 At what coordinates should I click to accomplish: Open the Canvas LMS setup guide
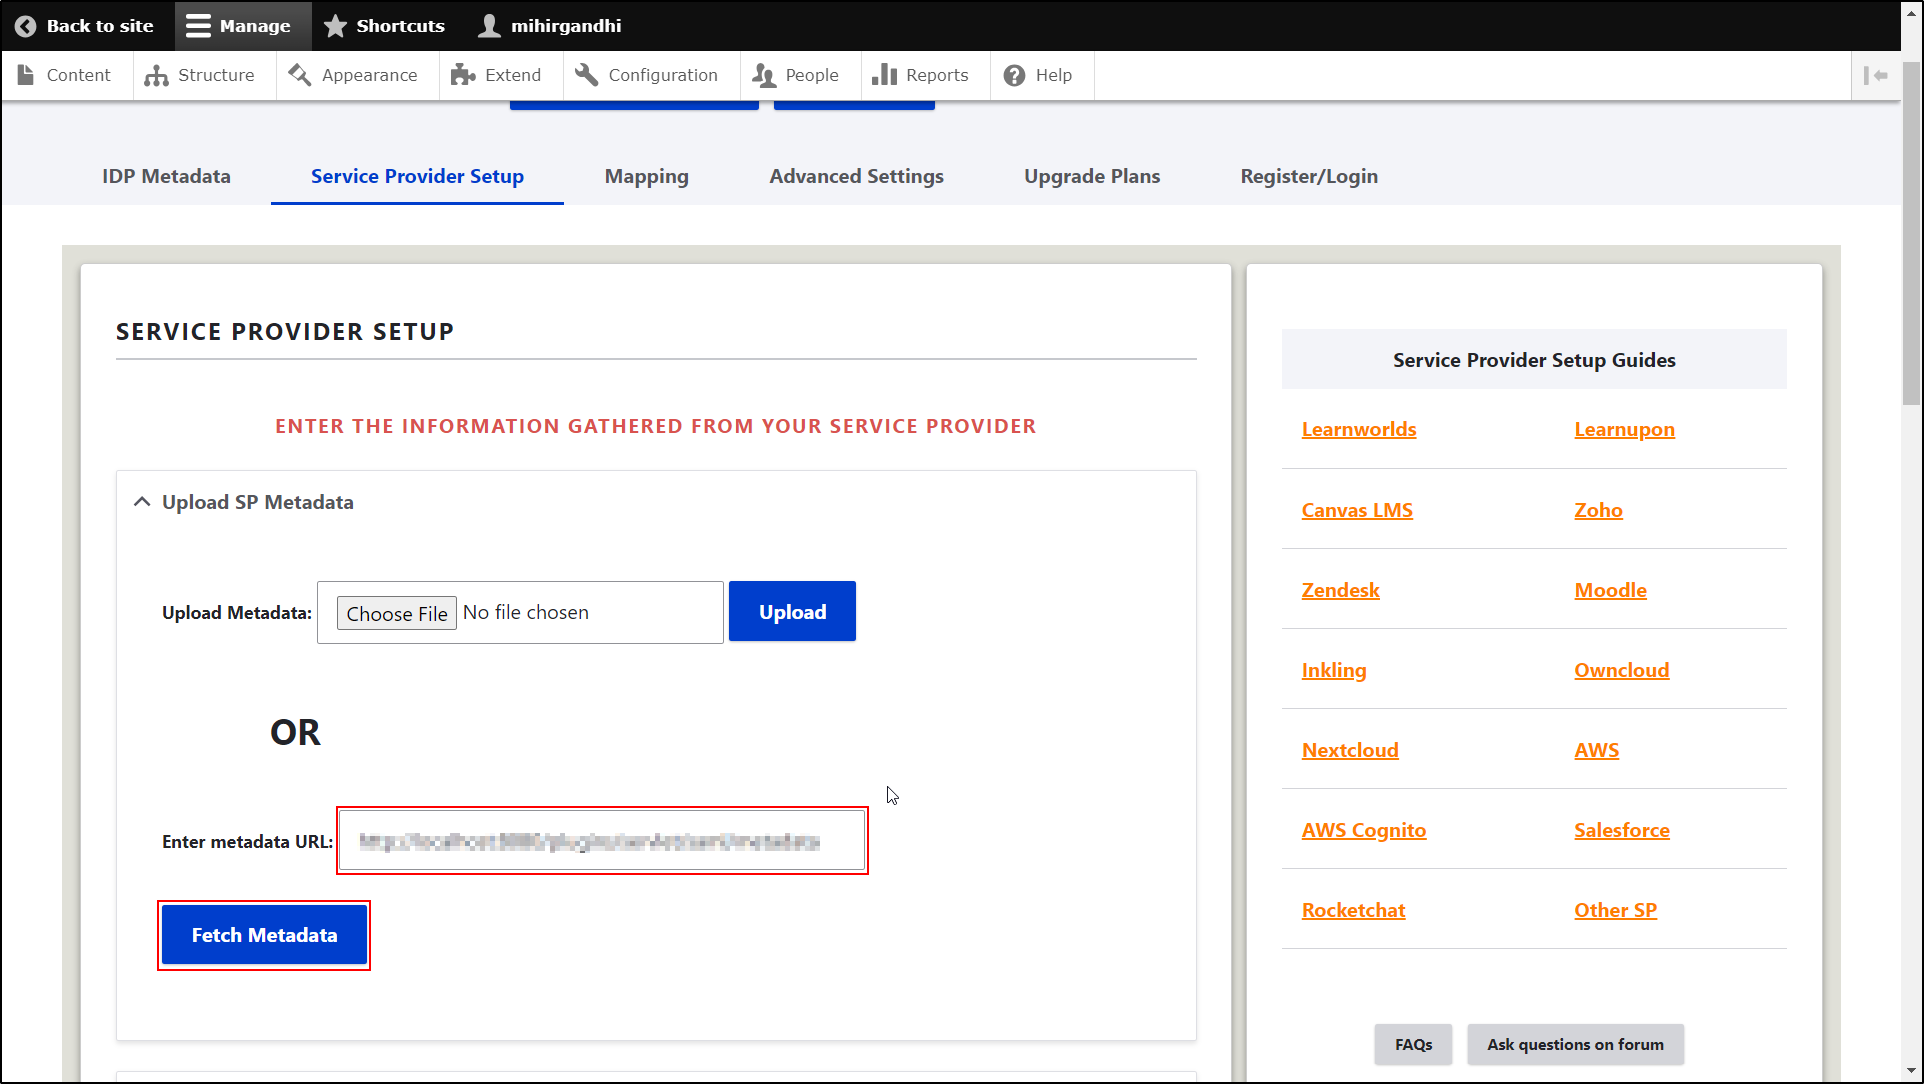[x=1356, y=510]
